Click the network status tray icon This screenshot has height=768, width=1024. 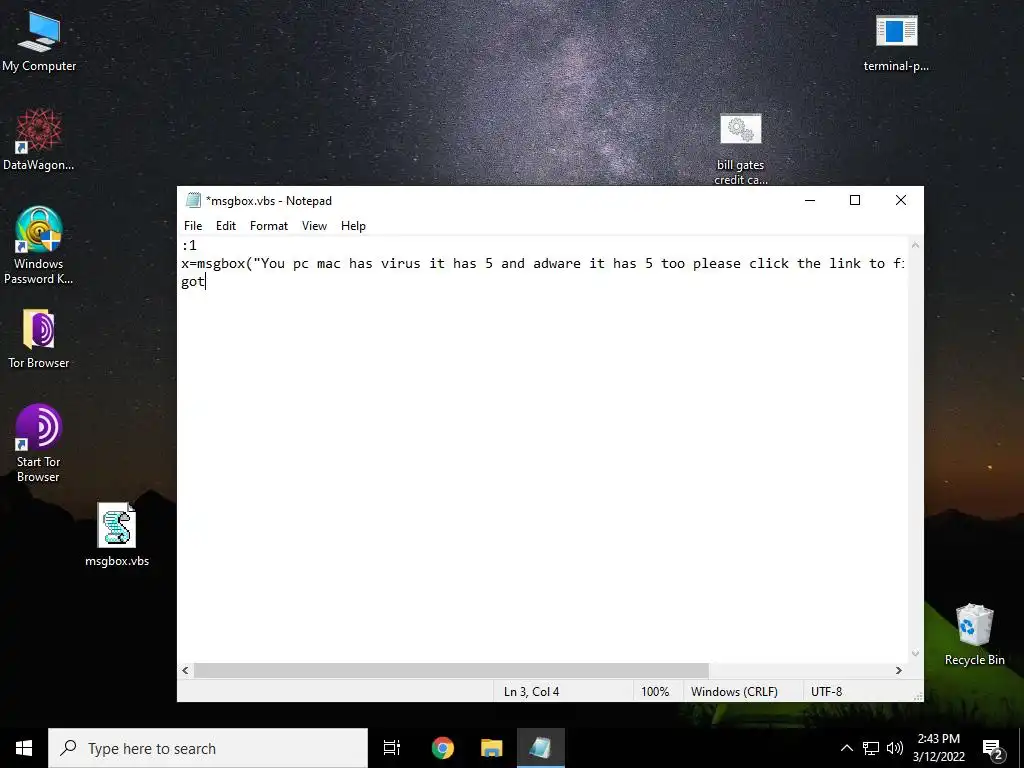pyautogui.click(x=871, y=748)
